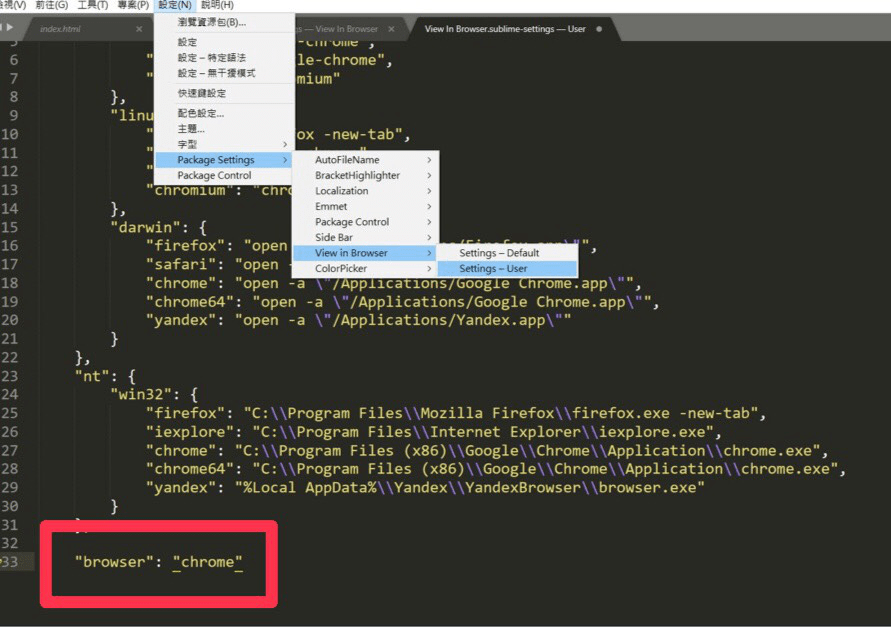Open Settings – User

click(507, 268)
